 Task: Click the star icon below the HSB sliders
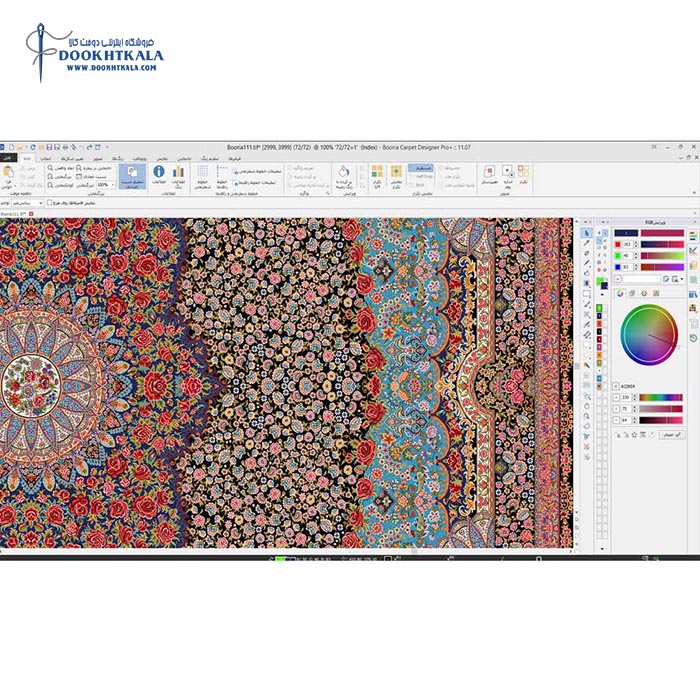pyautogui.click(x=634, y=434)
